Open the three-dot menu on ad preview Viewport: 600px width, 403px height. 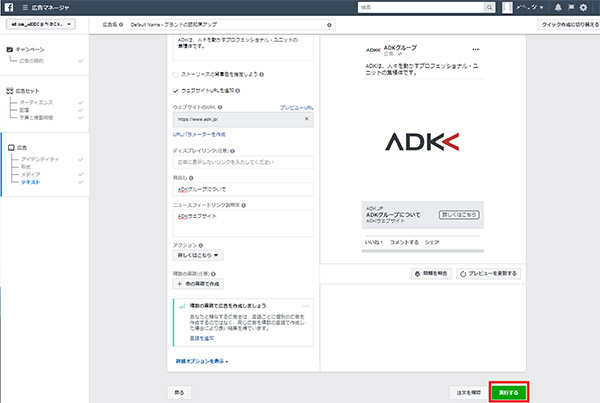point(475,49)
